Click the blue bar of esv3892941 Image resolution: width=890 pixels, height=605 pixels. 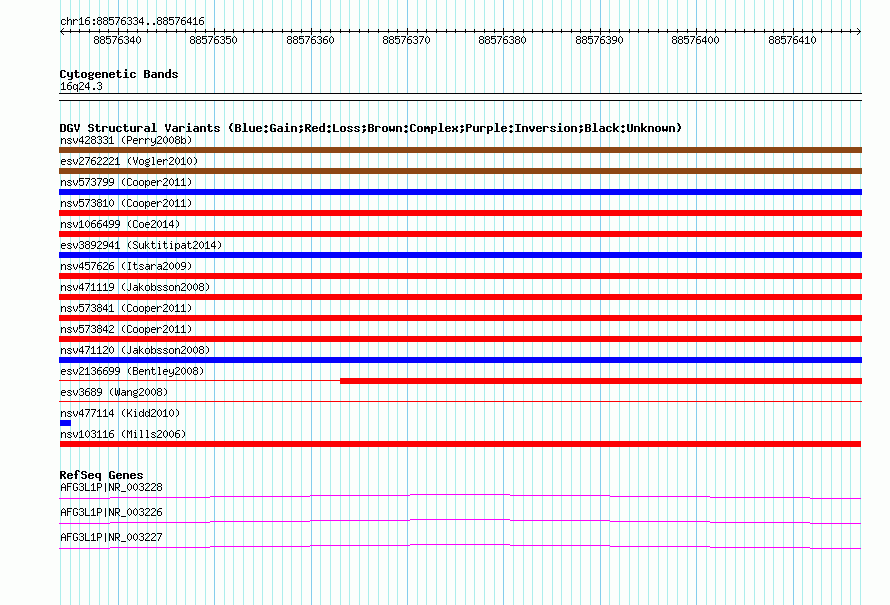[x=460, y=255]
